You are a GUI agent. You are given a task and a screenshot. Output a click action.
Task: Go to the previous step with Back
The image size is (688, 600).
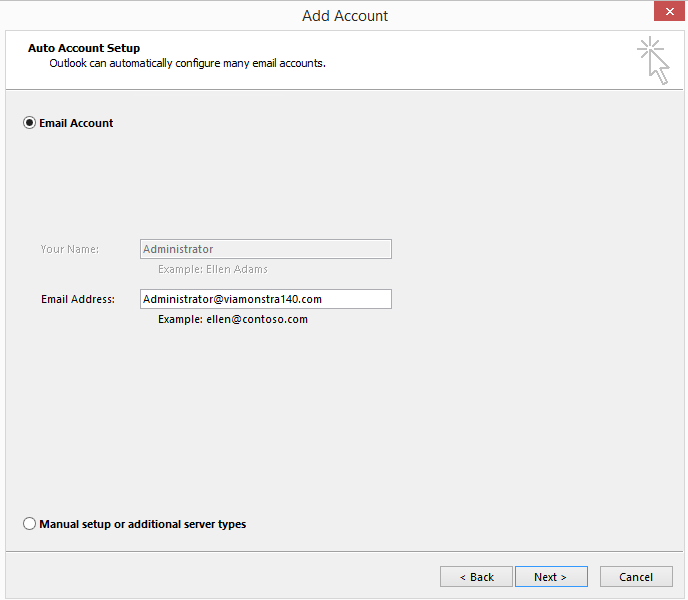pyautogui.click(x=476, y=577)
